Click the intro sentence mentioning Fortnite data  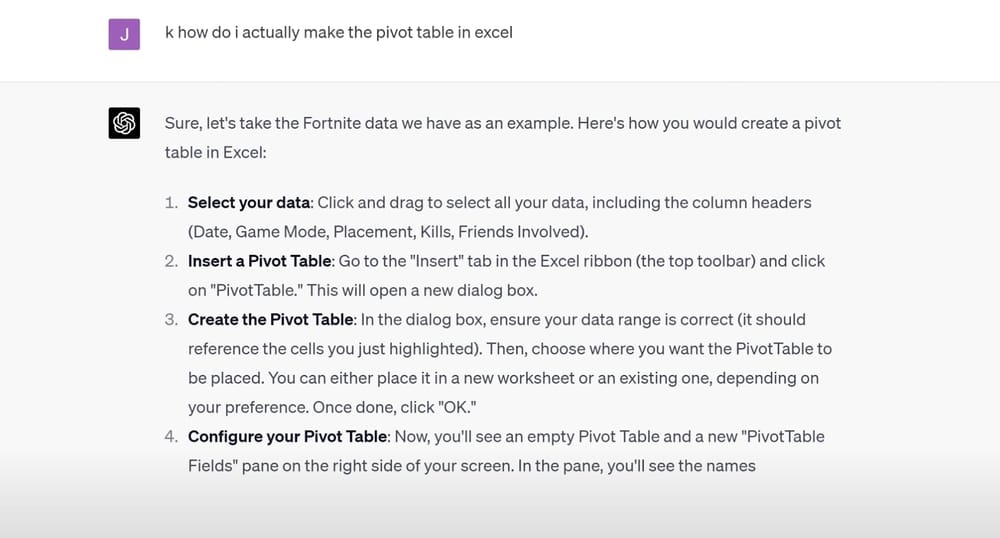[502, 123]
